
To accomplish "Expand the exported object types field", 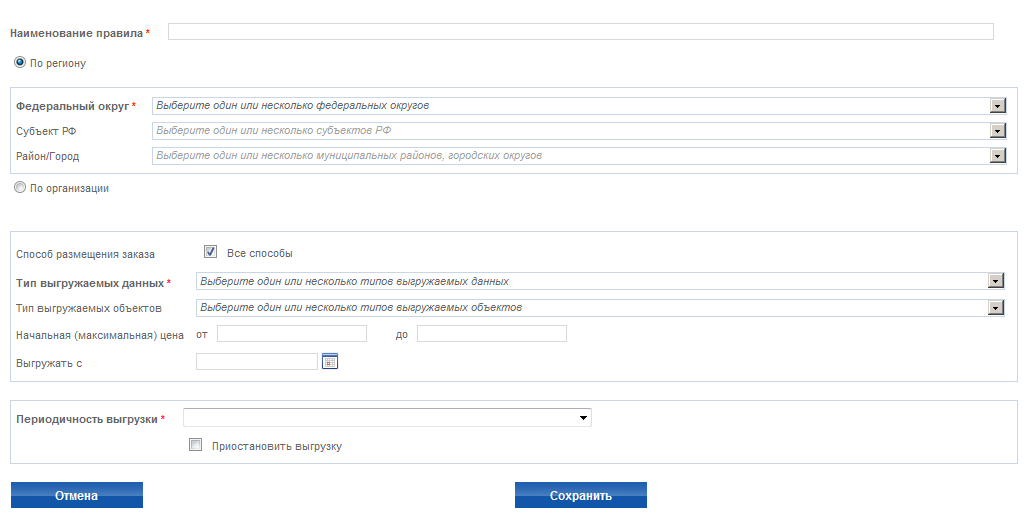I will (600, 307).
